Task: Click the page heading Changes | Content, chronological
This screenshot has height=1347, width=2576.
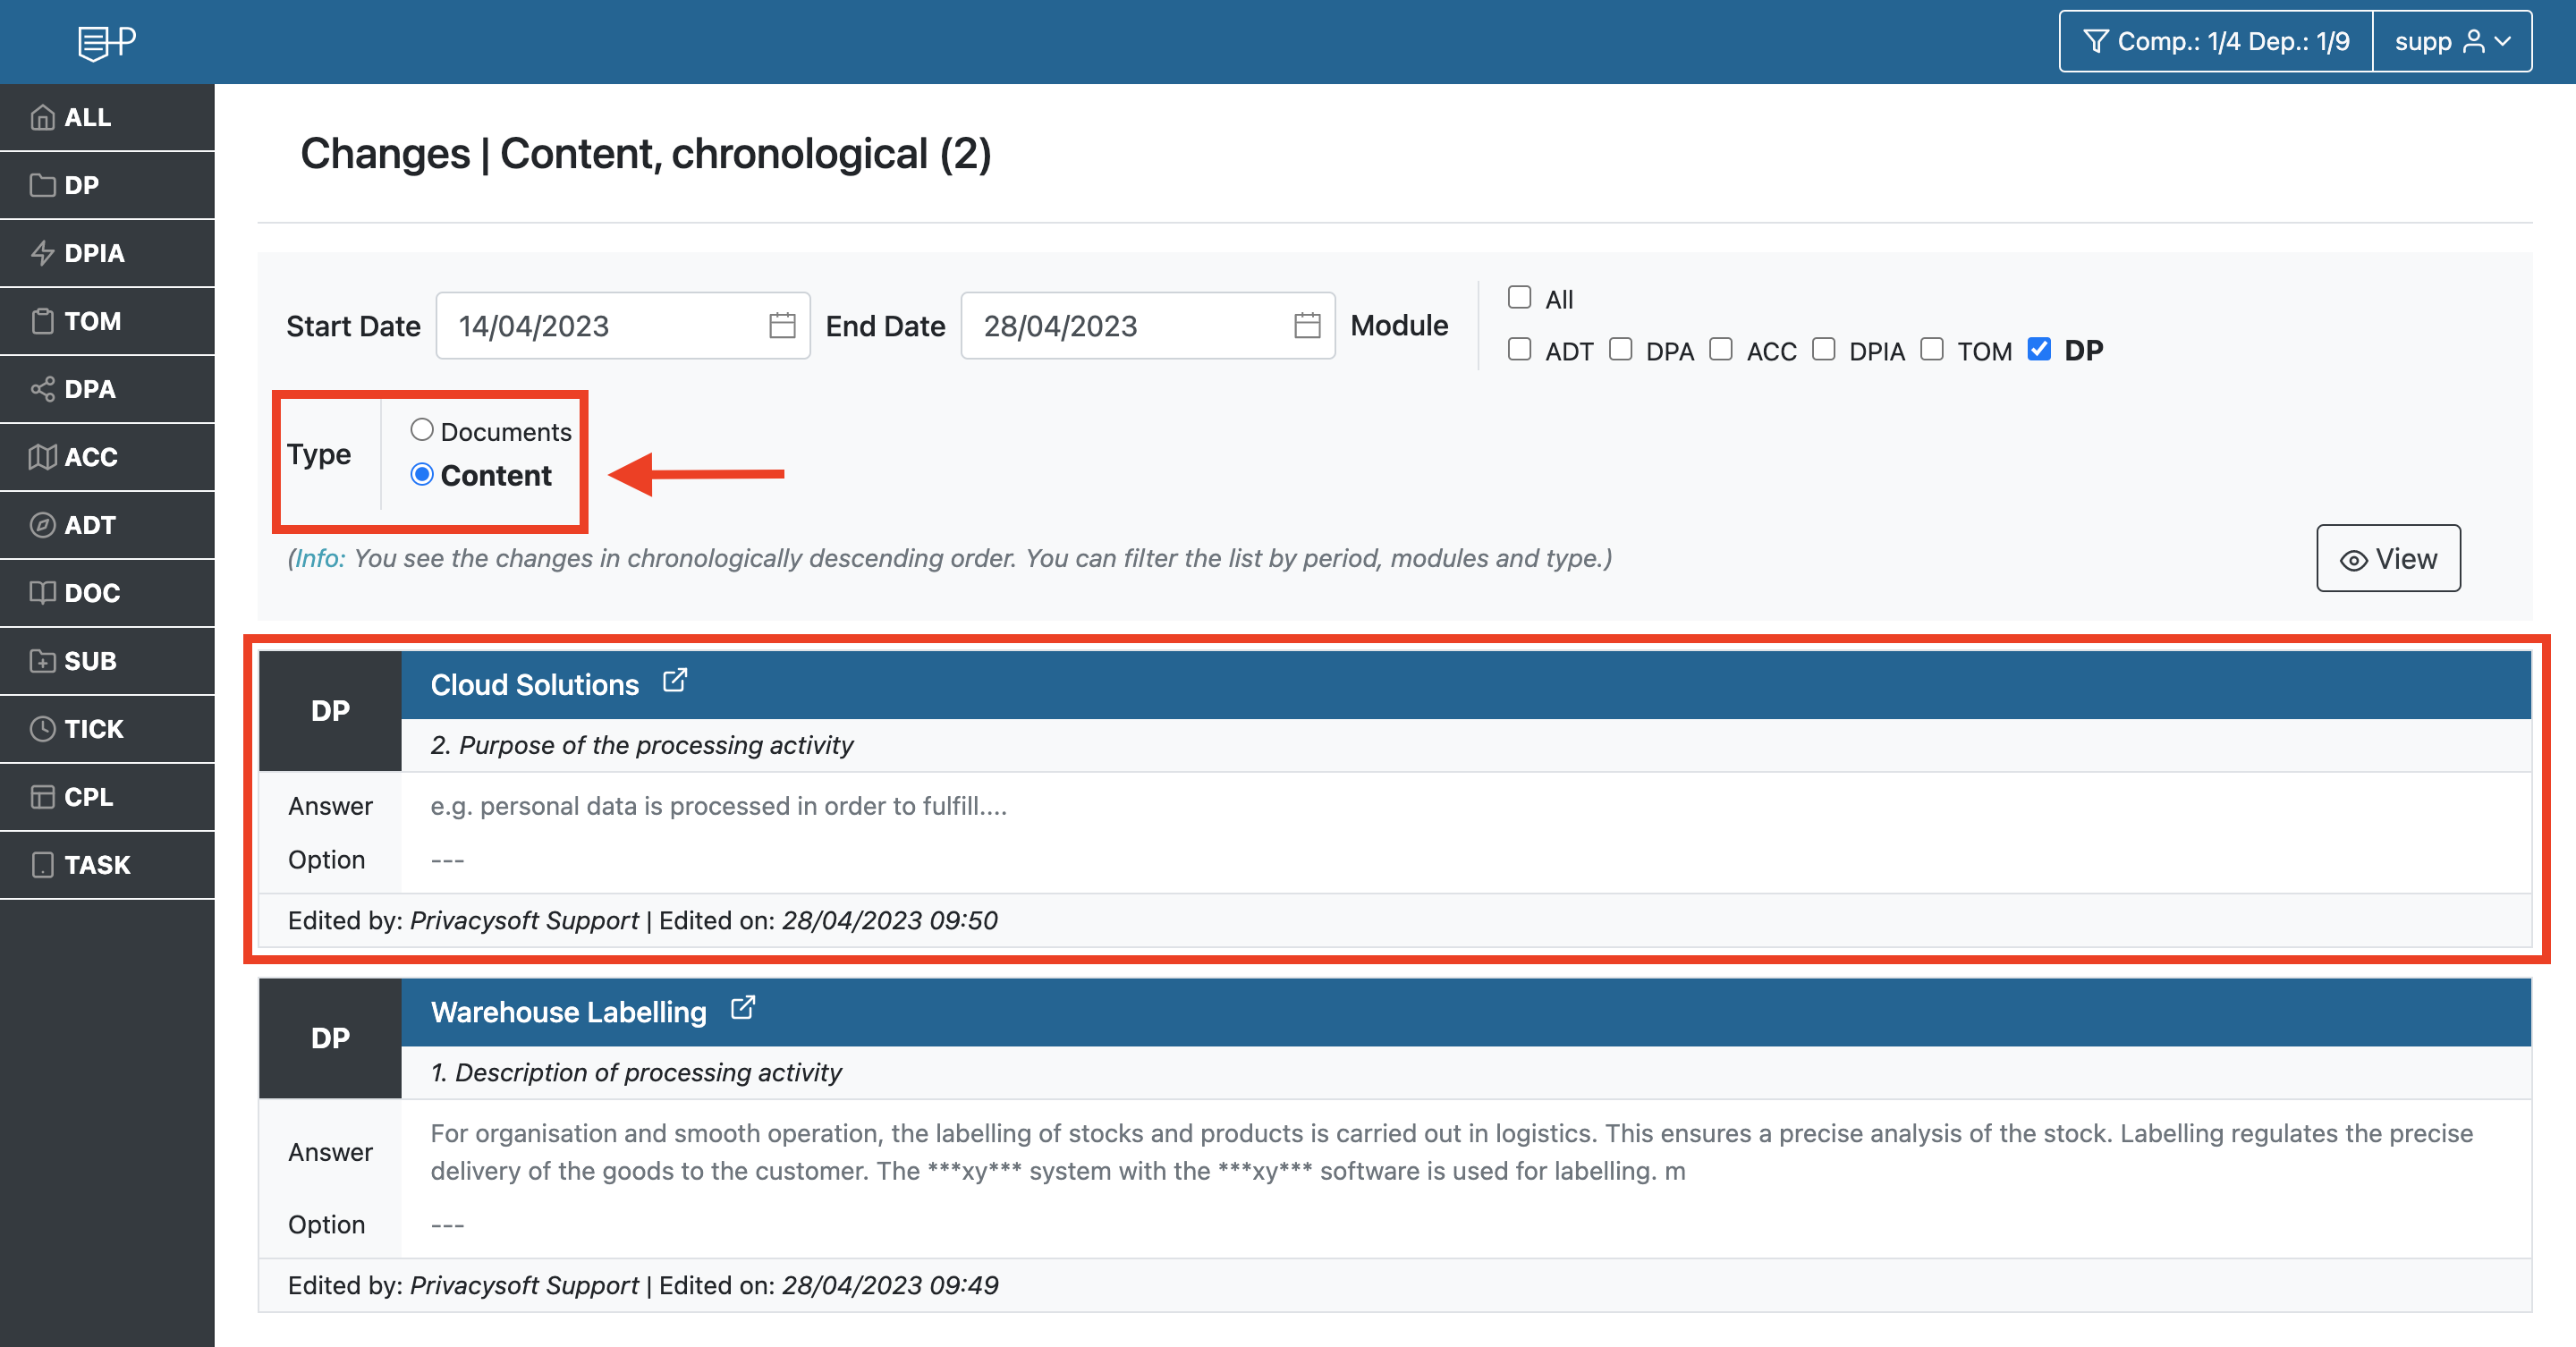Action: (646, 153)
